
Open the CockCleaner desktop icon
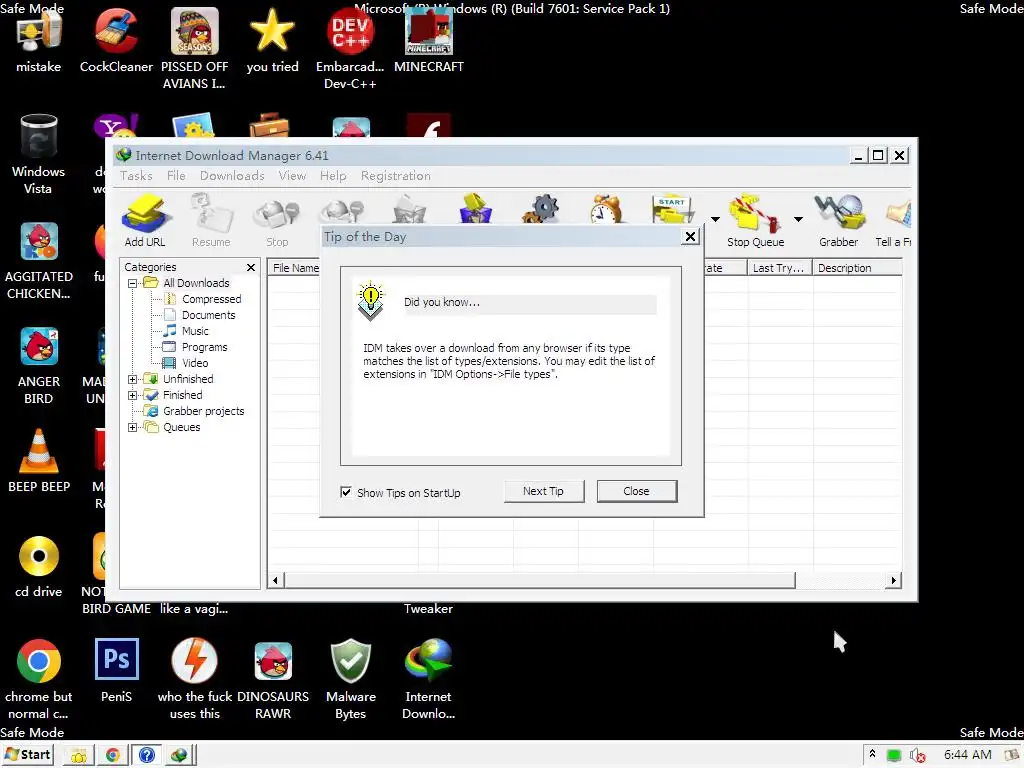pos(116,40)
